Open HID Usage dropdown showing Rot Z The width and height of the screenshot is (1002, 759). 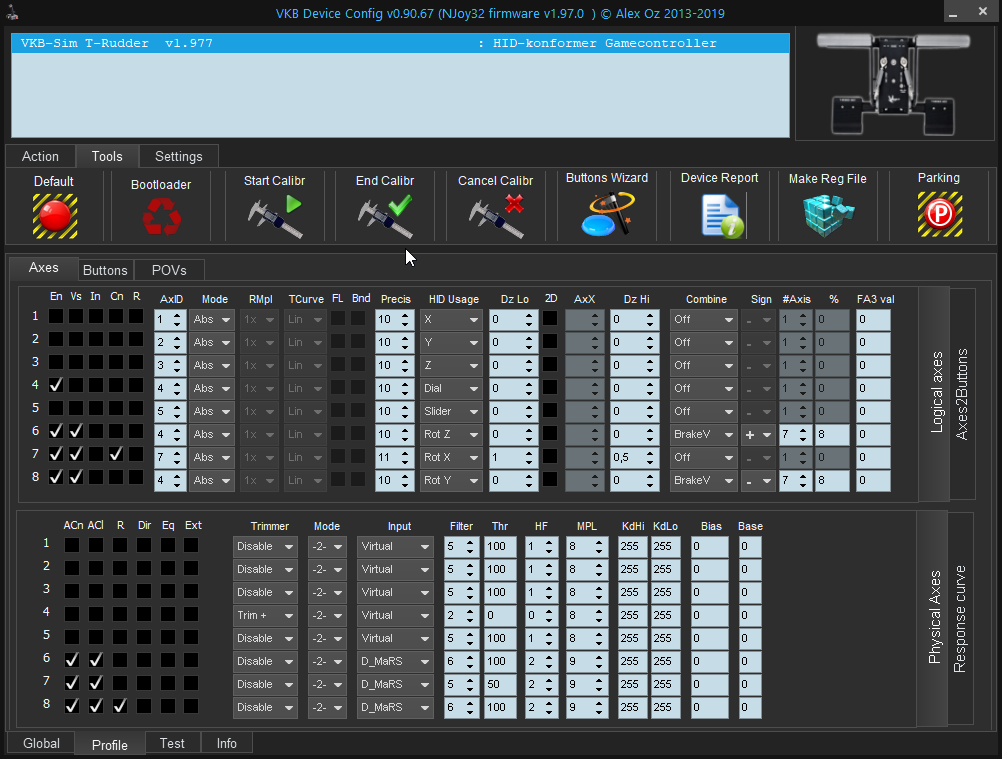point(451,434)
